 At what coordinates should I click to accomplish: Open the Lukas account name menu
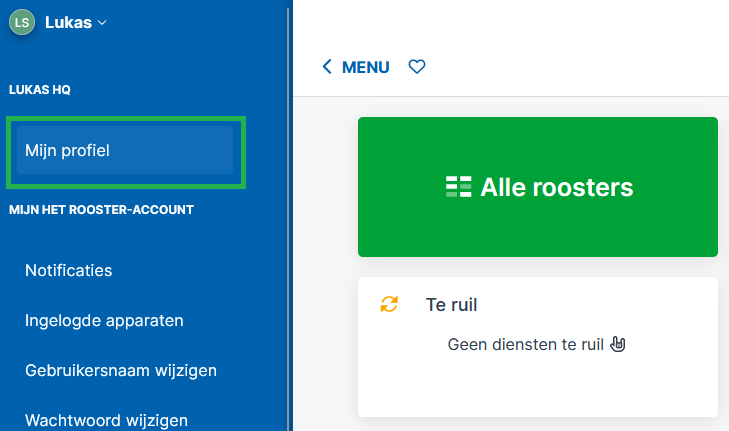coord(68,22)
